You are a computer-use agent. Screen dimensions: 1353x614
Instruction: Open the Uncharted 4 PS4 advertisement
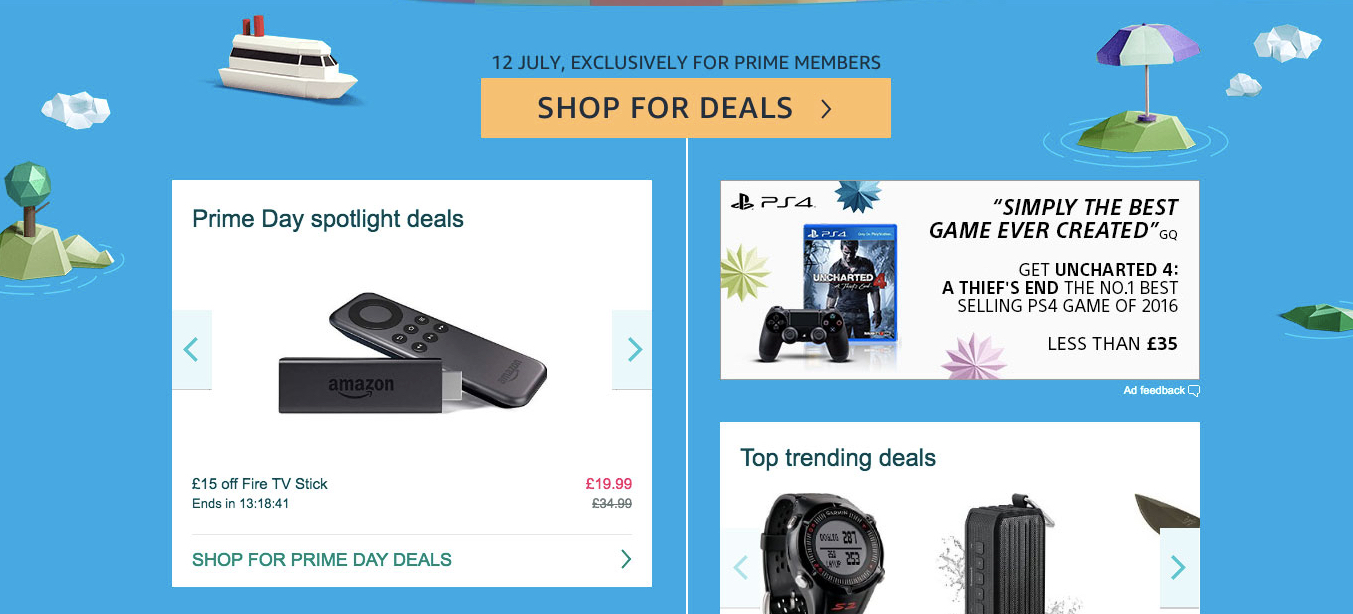960,280
